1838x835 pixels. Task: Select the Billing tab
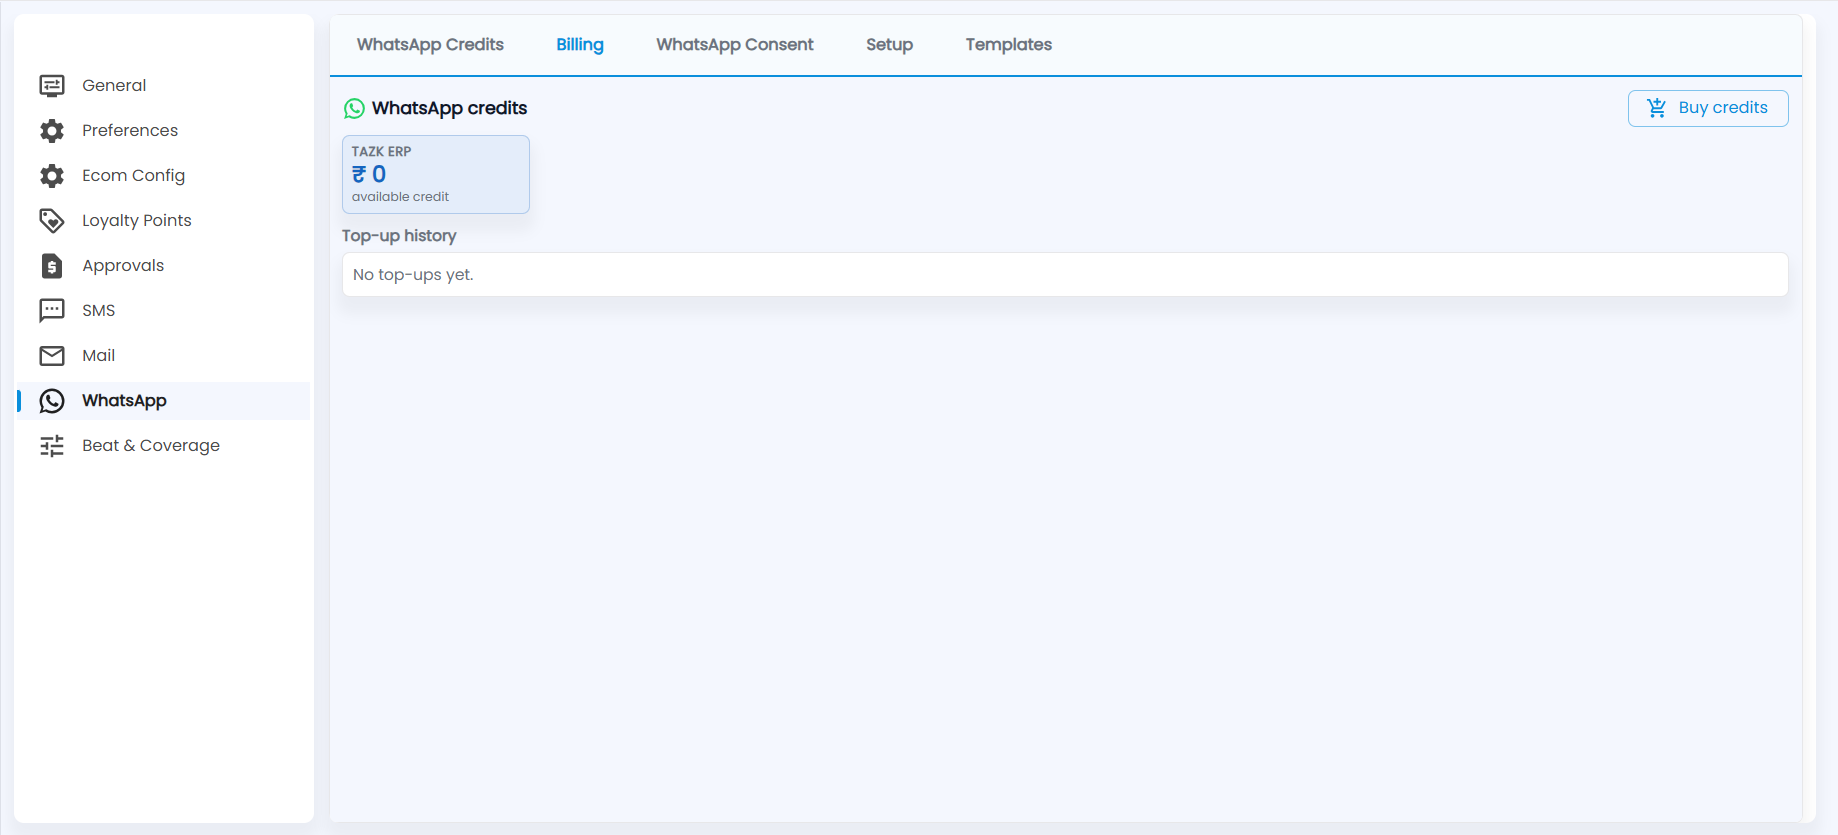tap(580, 44)
